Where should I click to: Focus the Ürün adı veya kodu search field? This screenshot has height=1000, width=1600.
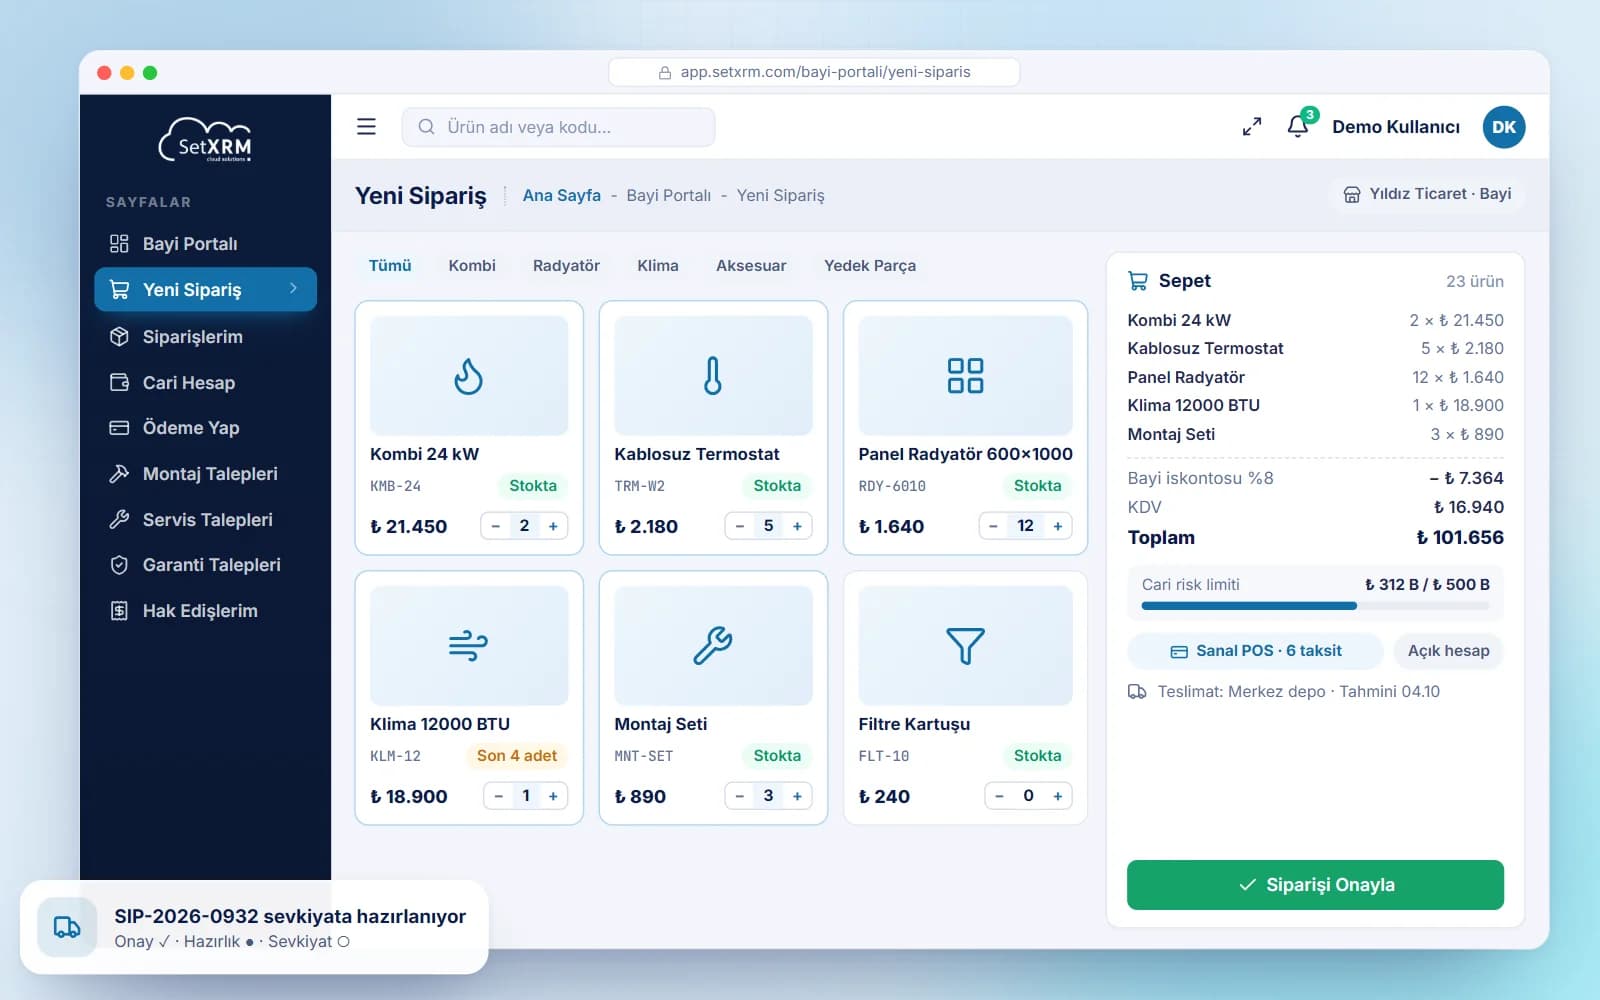coord(558,127)
